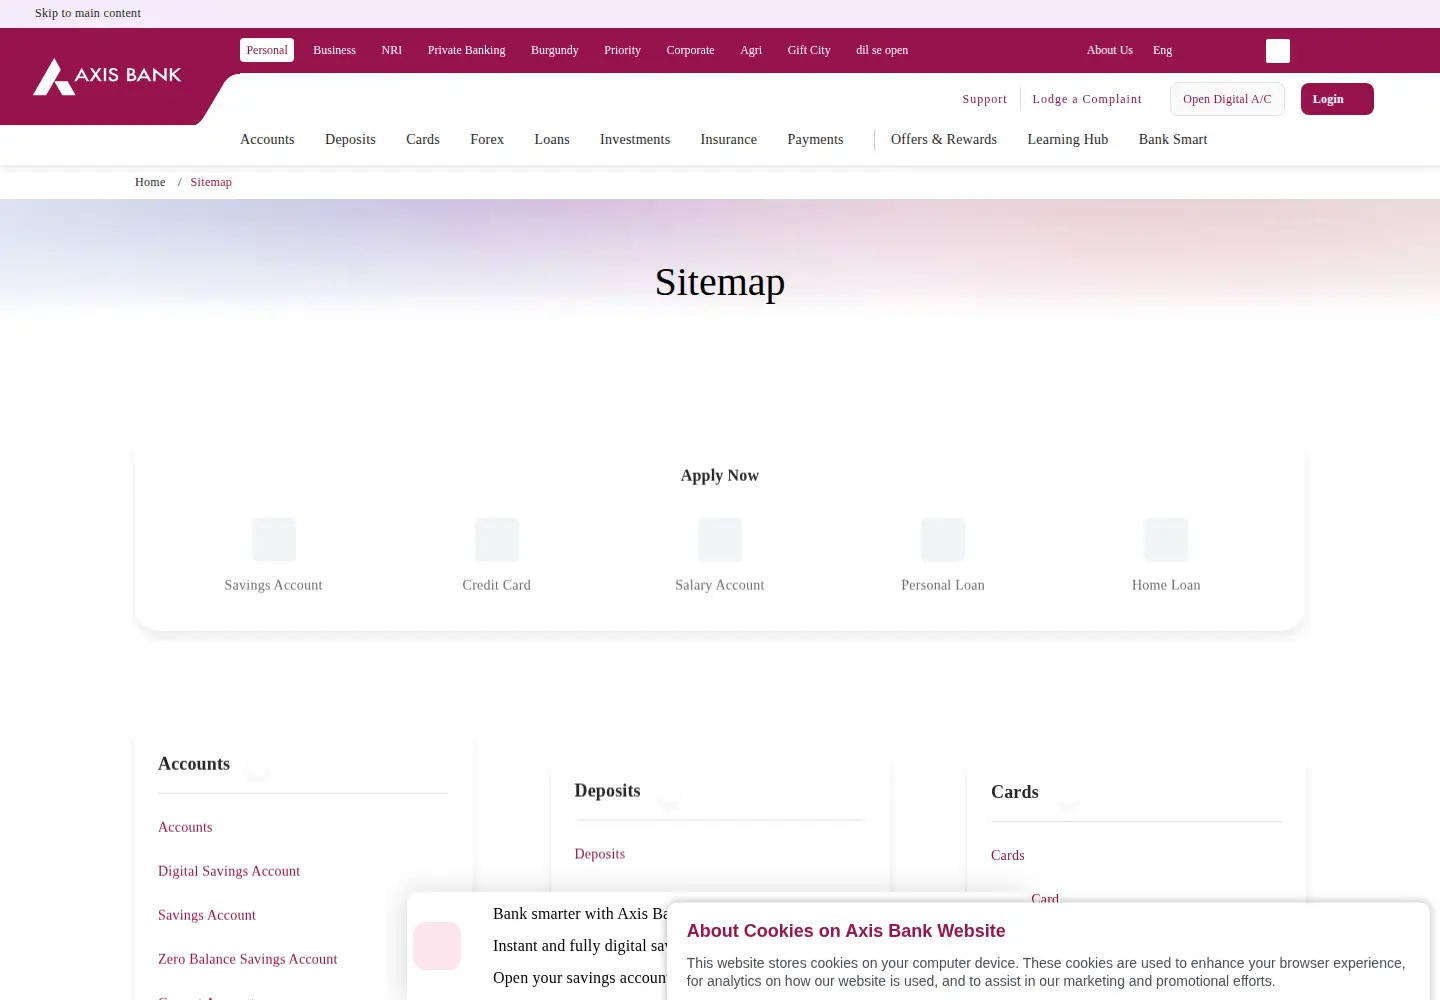Open the Home Loan tile under Apply Now
This screenshot has width=1440, height=1000.
pos(1166,556)
